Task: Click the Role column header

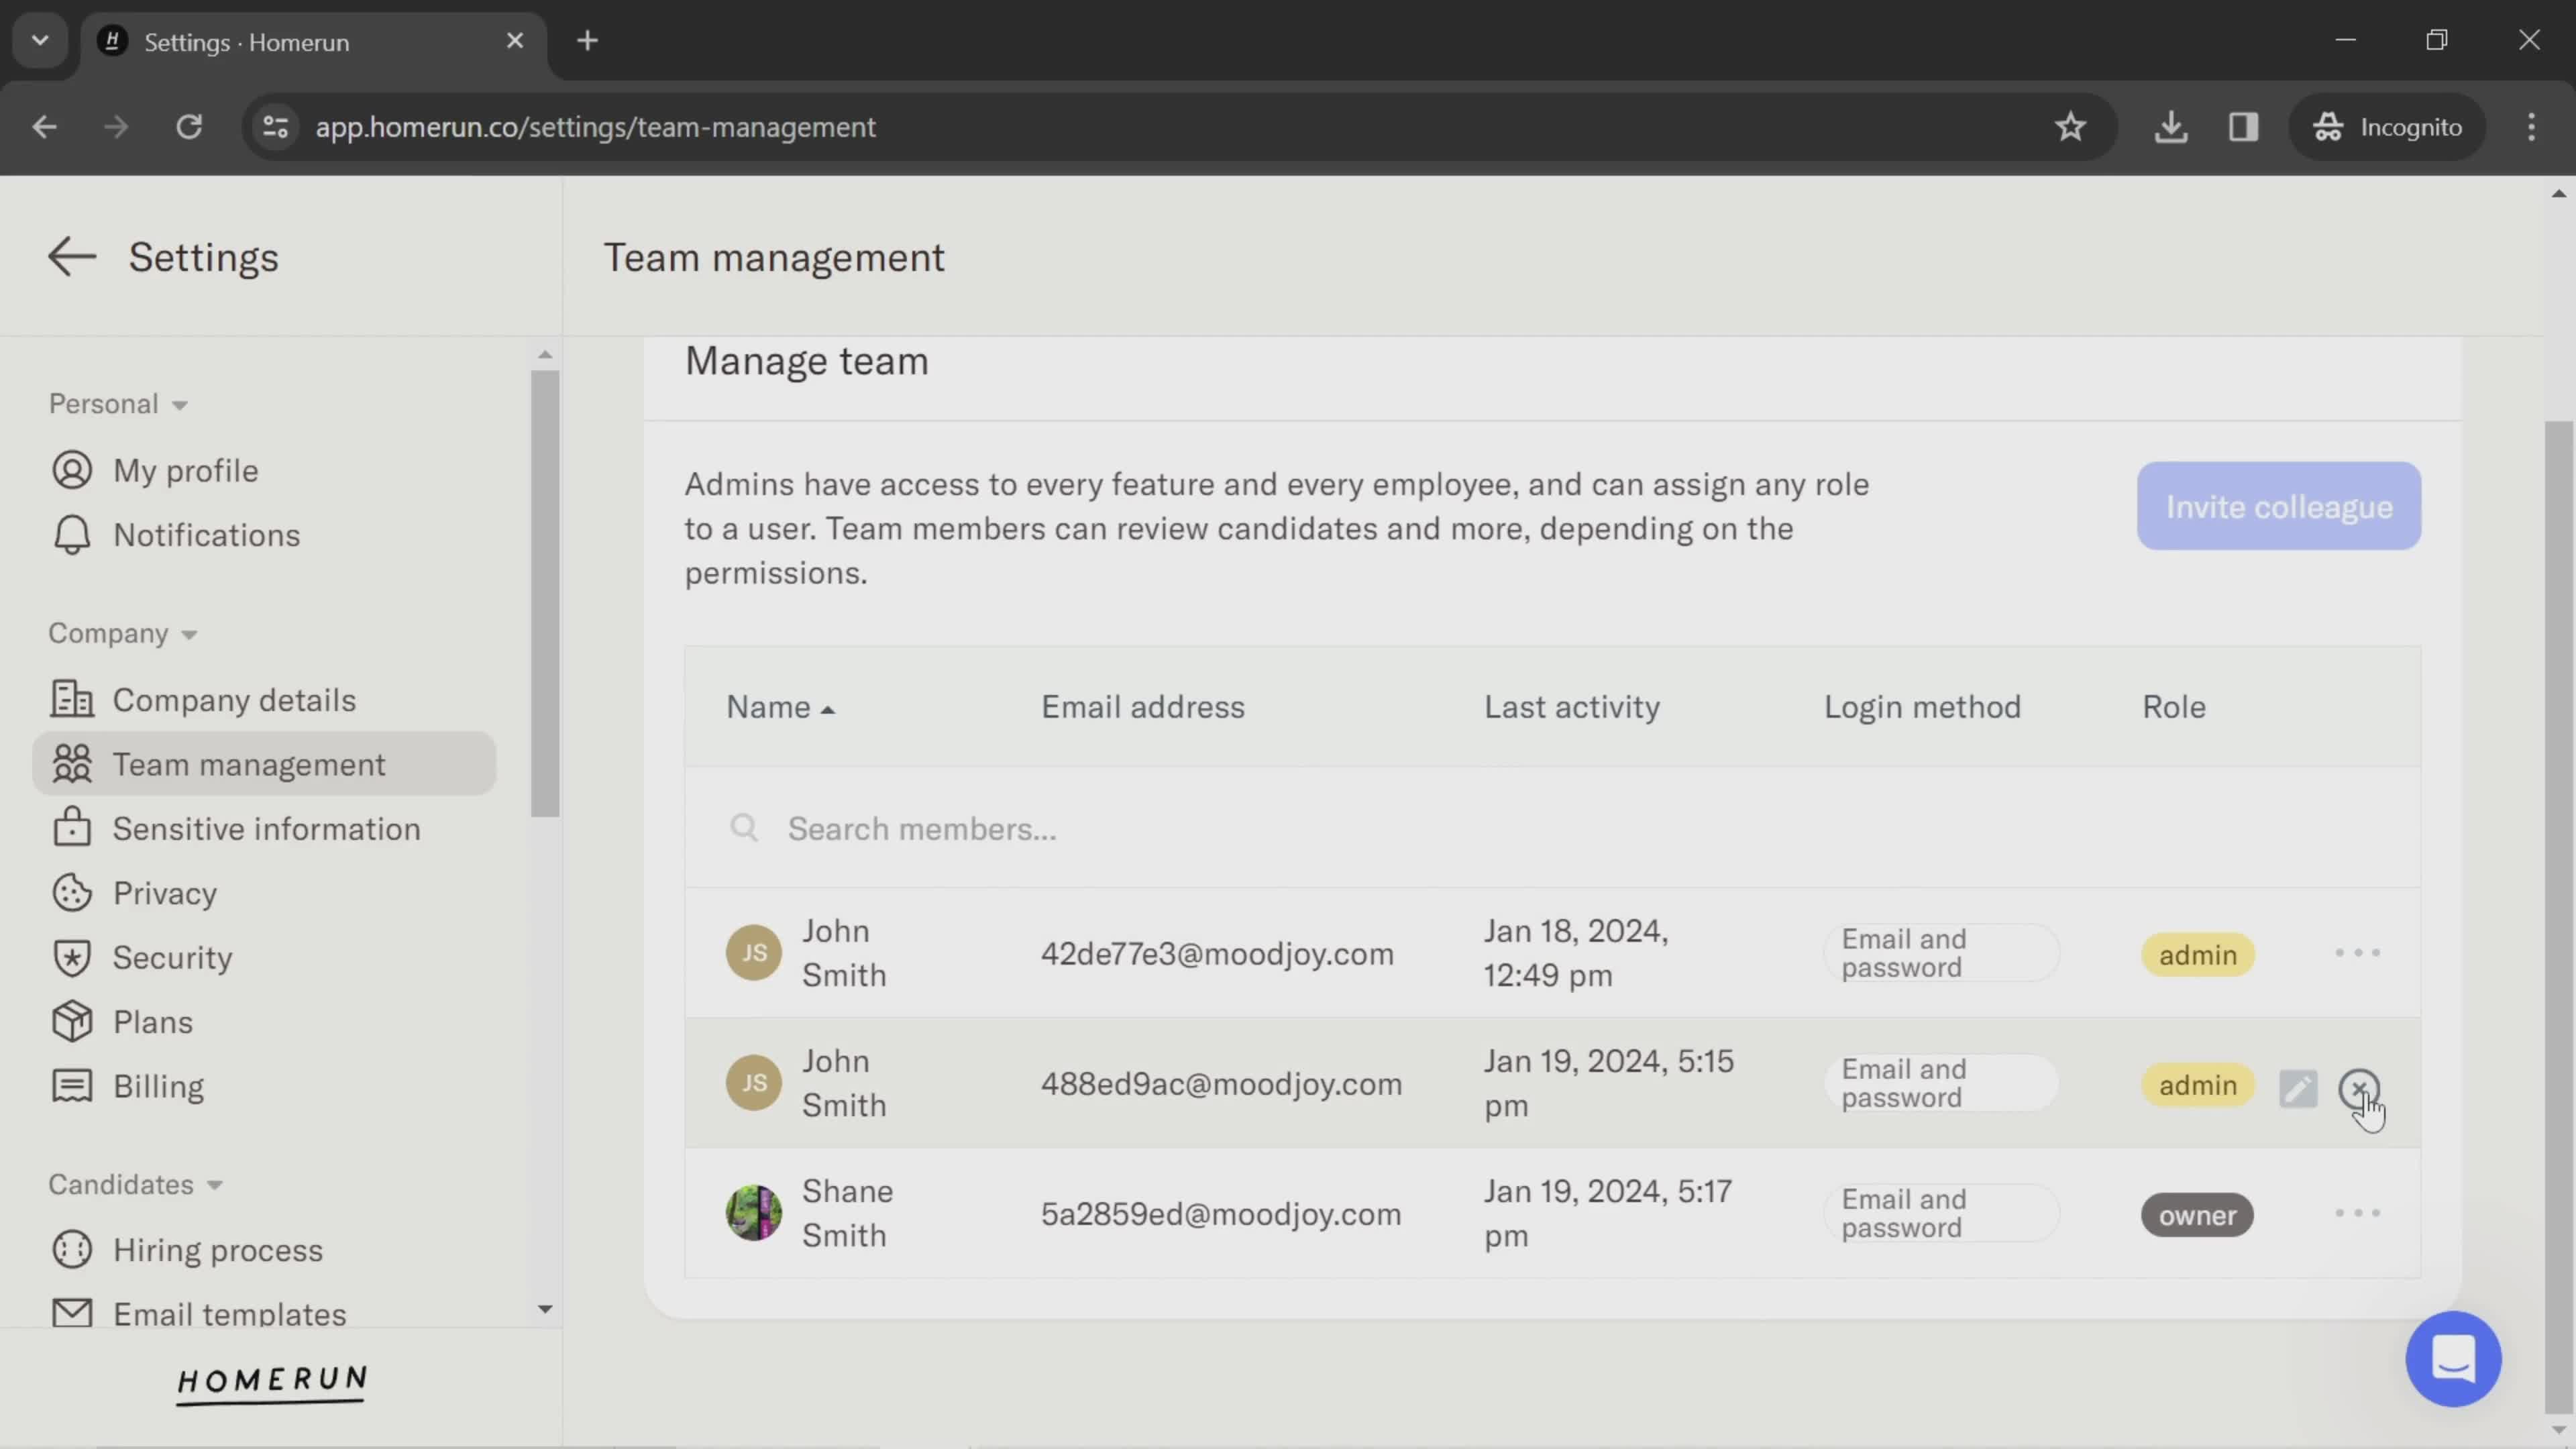Action: (2174, 707)
